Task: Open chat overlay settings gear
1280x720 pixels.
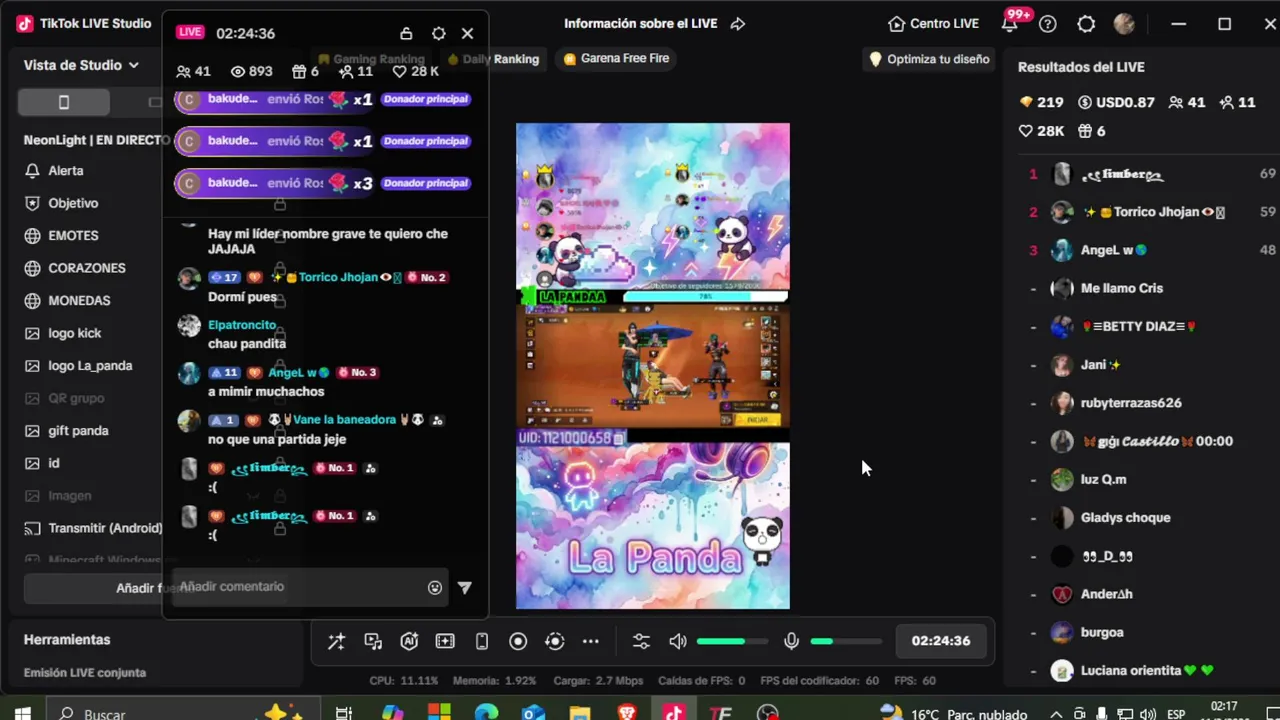Action: pyautogui.click(x=438, y=33)
